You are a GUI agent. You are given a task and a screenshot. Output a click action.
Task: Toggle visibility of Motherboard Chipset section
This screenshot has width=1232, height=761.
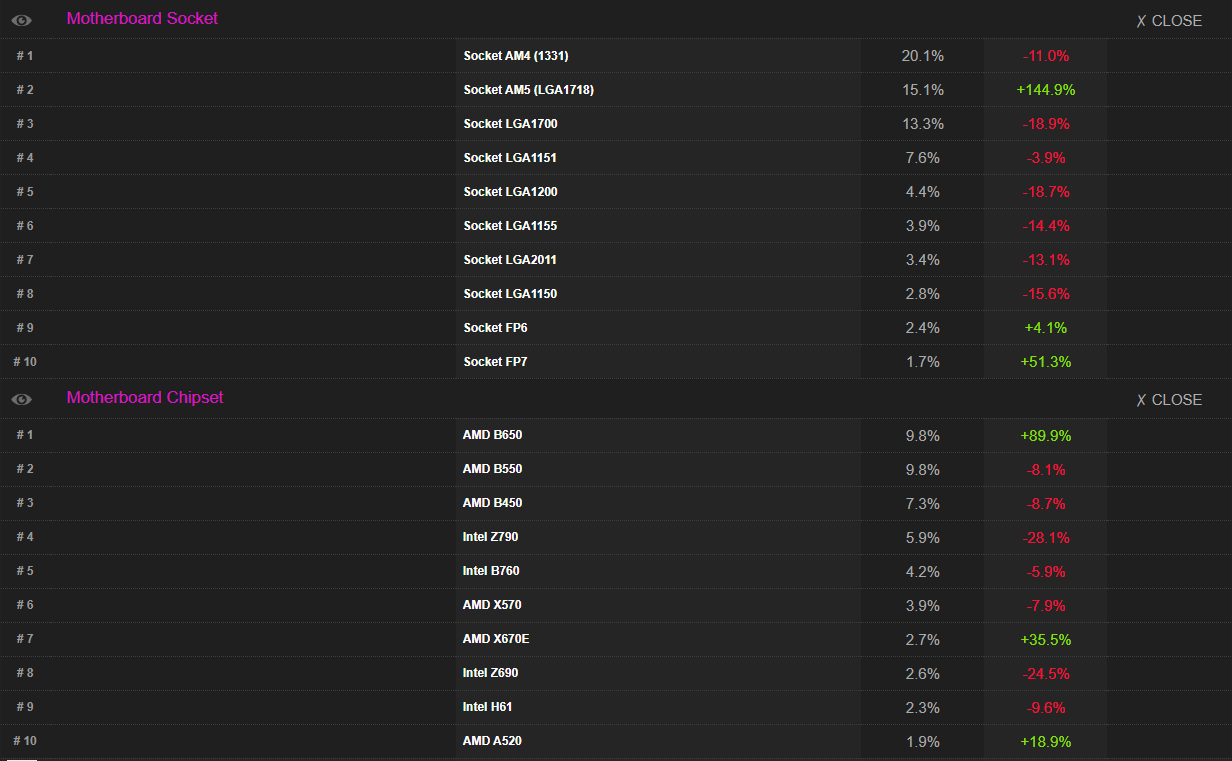[21, 399]
